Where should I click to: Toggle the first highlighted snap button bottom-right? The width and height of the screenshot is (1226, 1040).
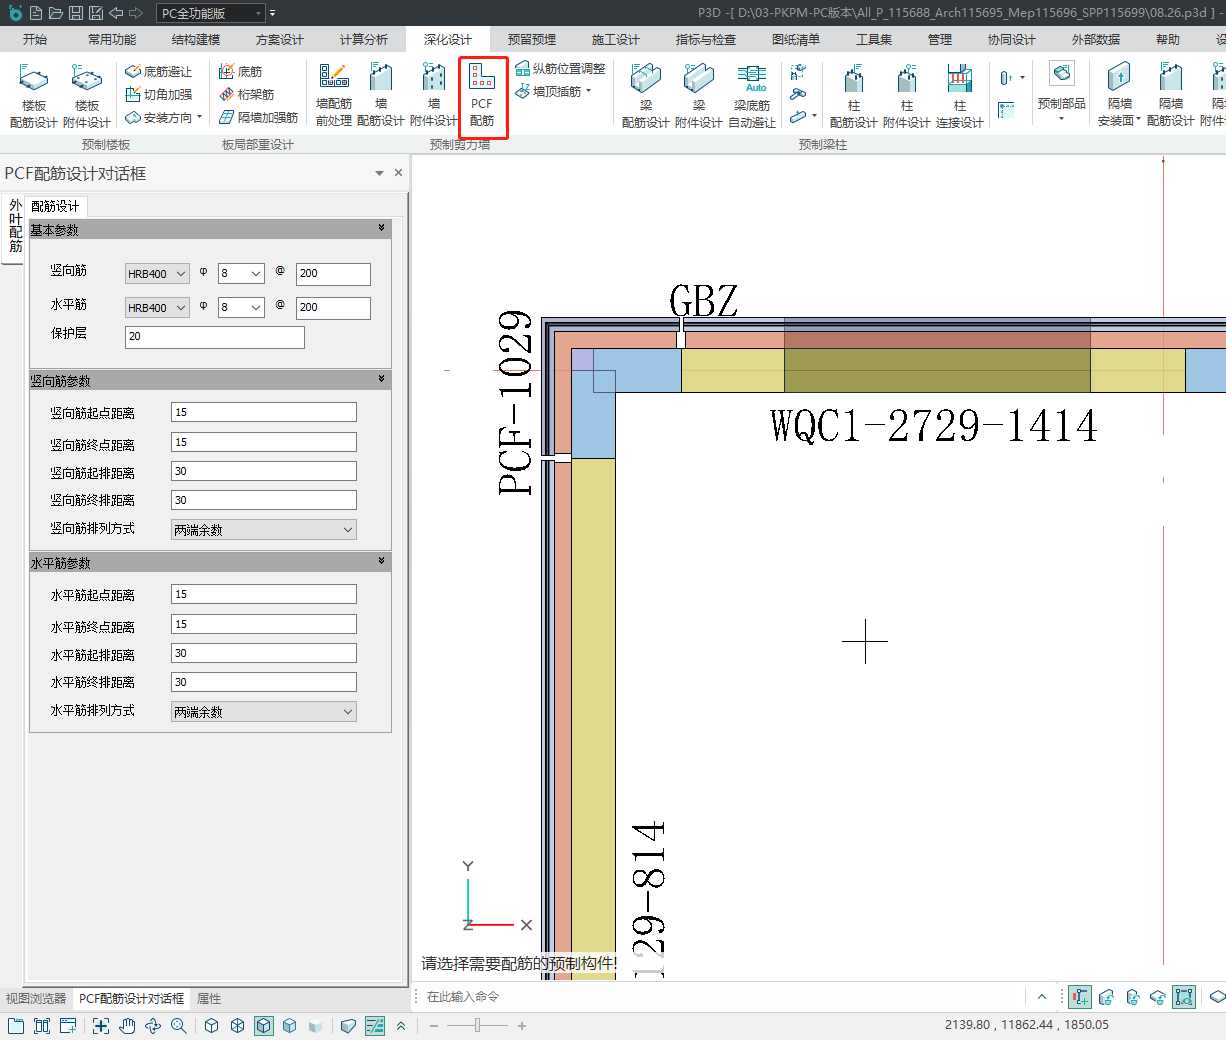[x=1080, y=997]
